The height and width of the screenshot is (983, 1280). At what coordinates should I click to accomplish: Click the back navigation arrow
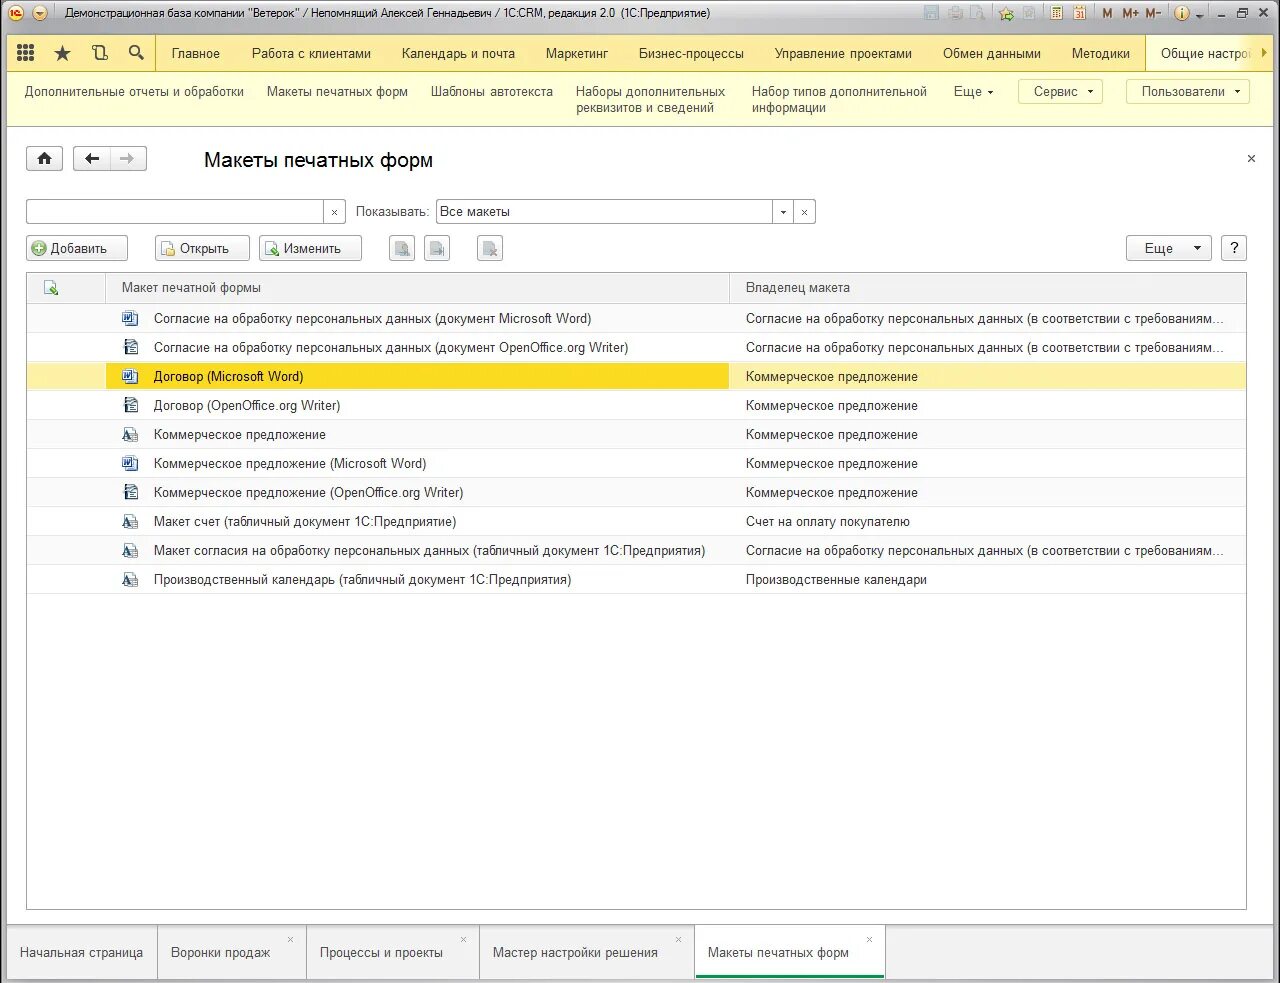(92, 158)
